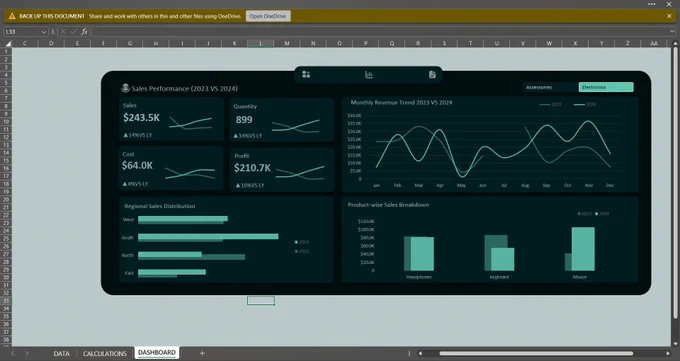Viewport: 680px width, 361px height.
Task: Select the DASHBOARD sheet tab
Action: click(x=157, y=353)
